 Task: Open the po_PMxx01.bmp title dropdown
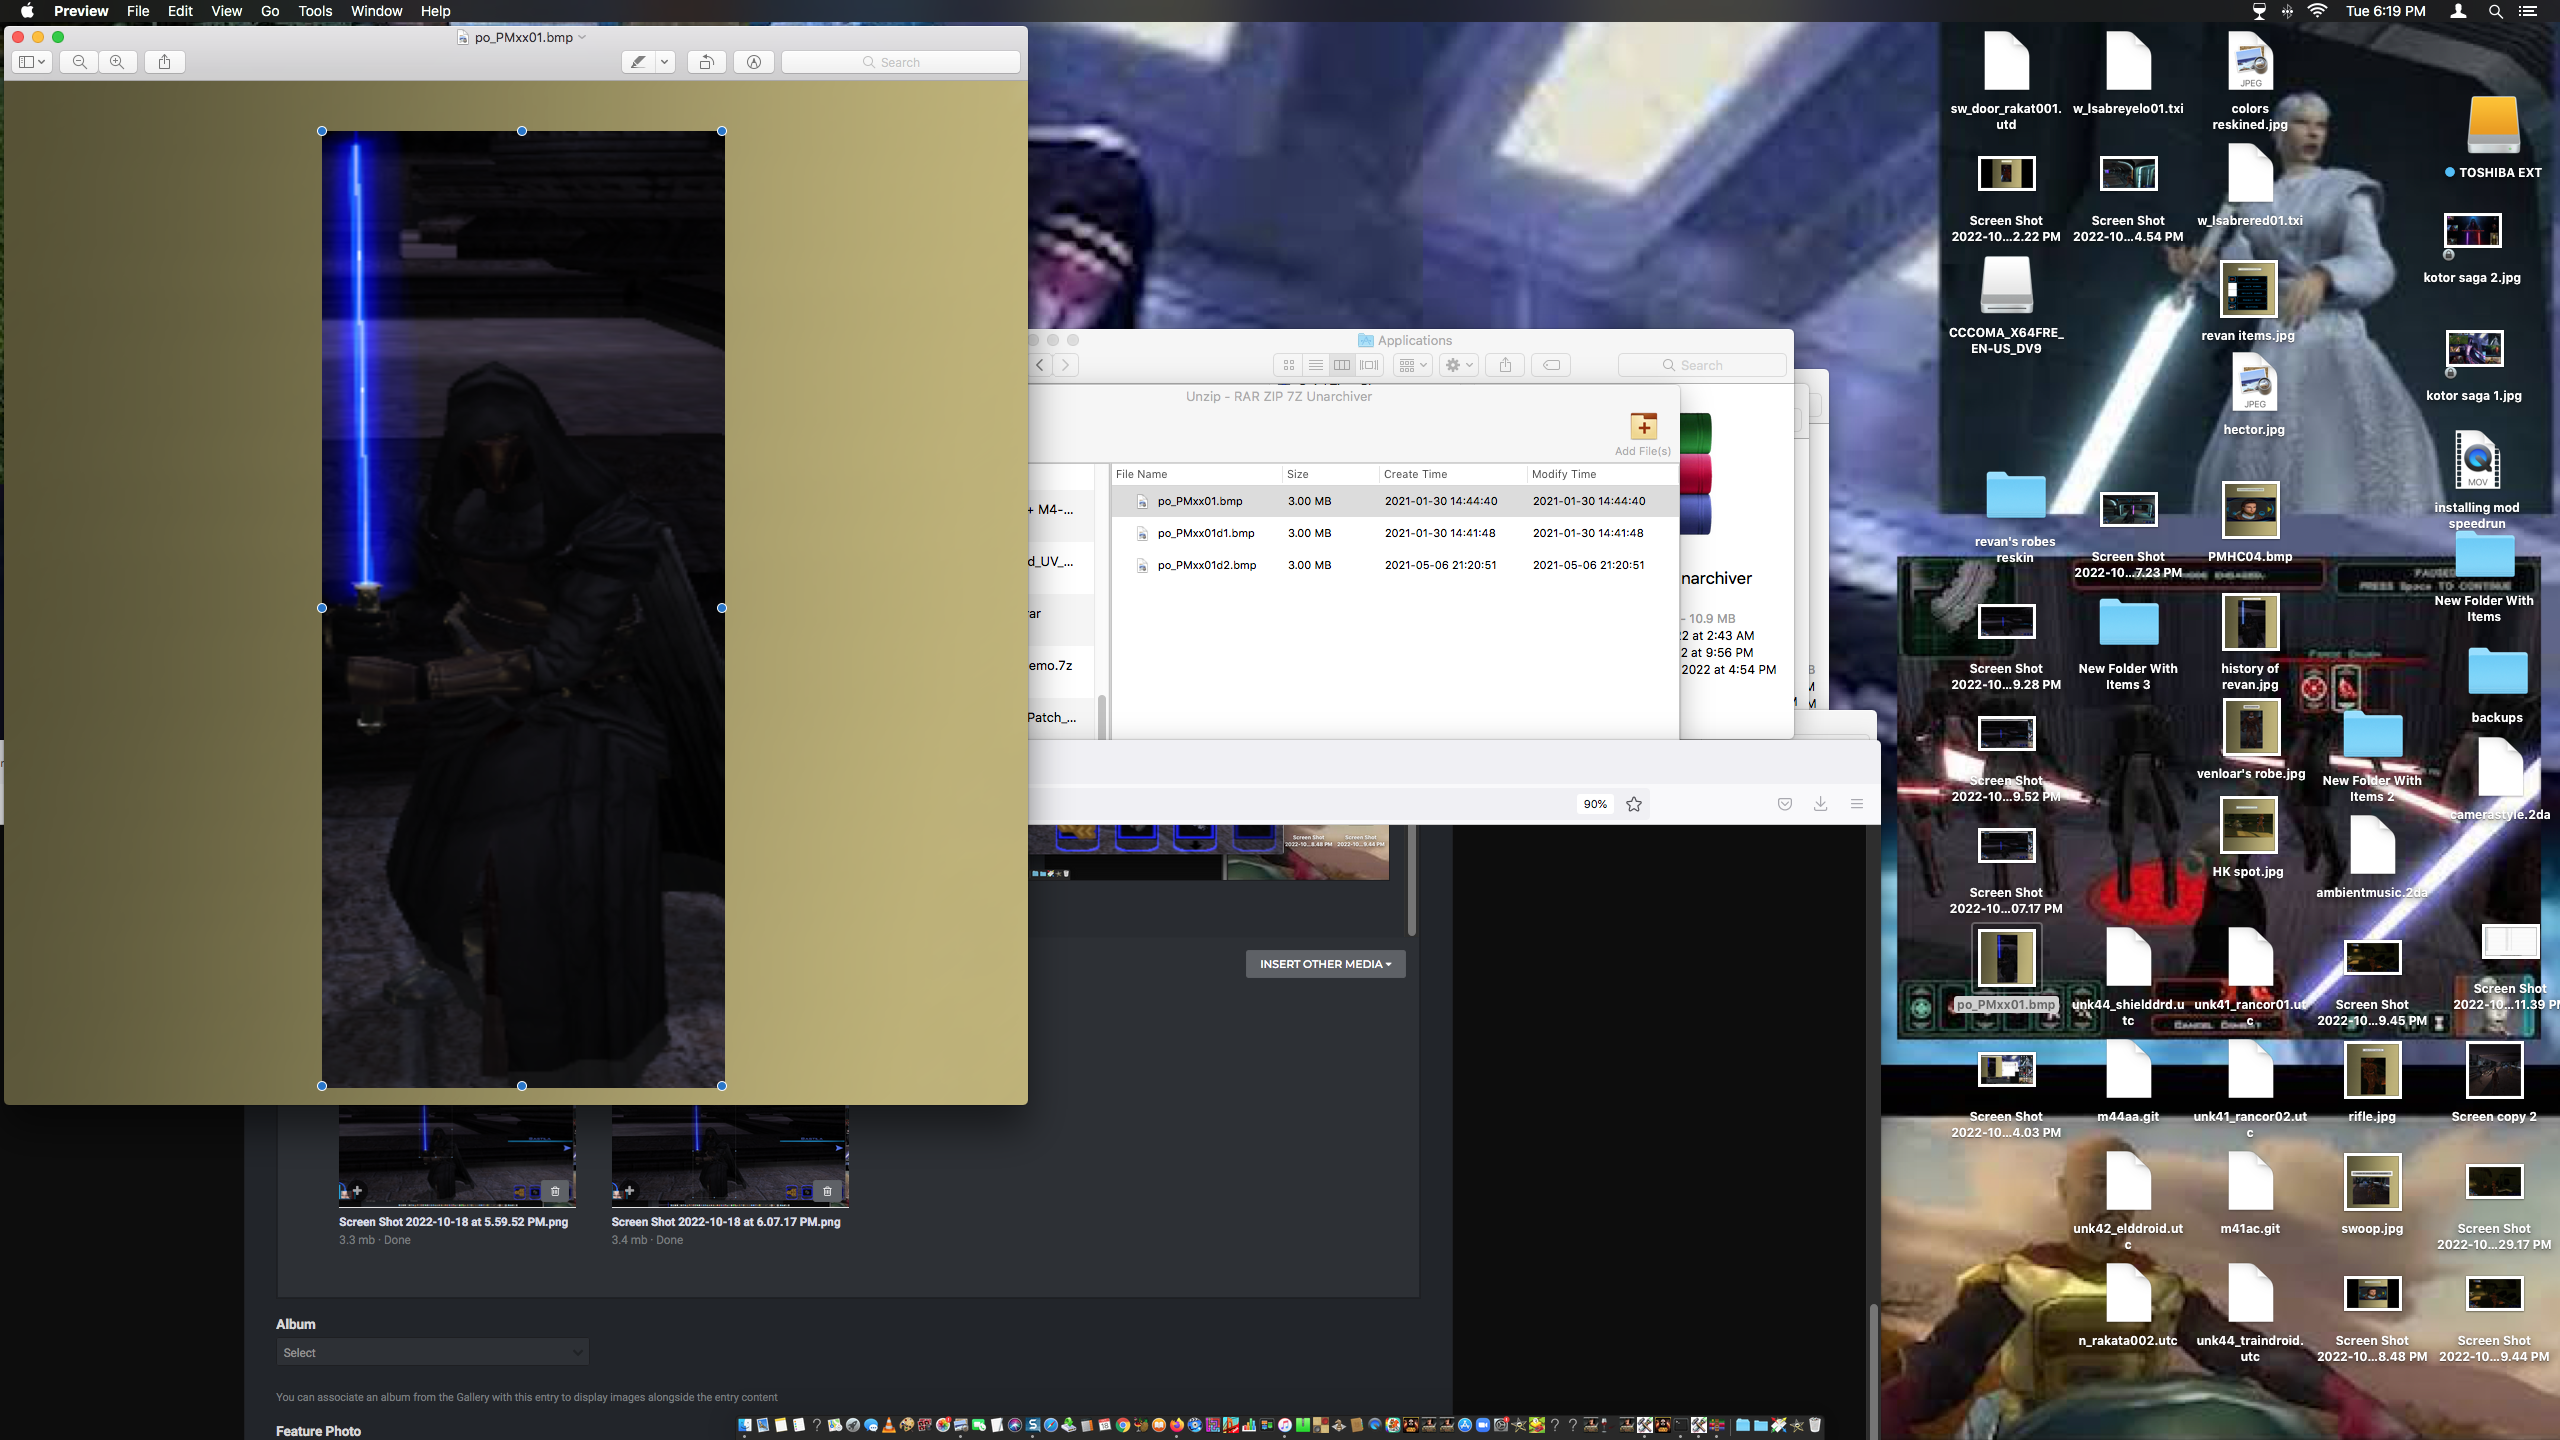tap(581, 37)
